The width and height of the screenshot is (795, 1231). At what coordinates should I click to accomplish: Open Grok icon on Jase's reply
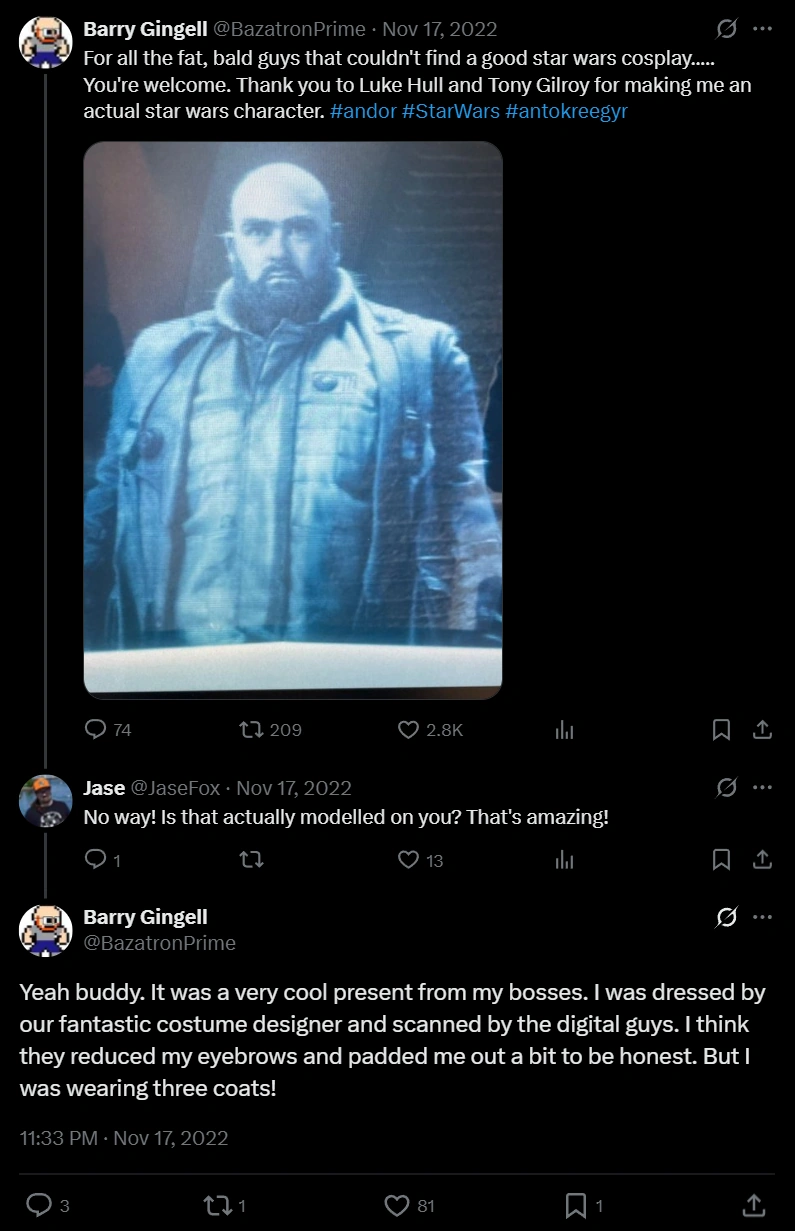coord(727,788)
